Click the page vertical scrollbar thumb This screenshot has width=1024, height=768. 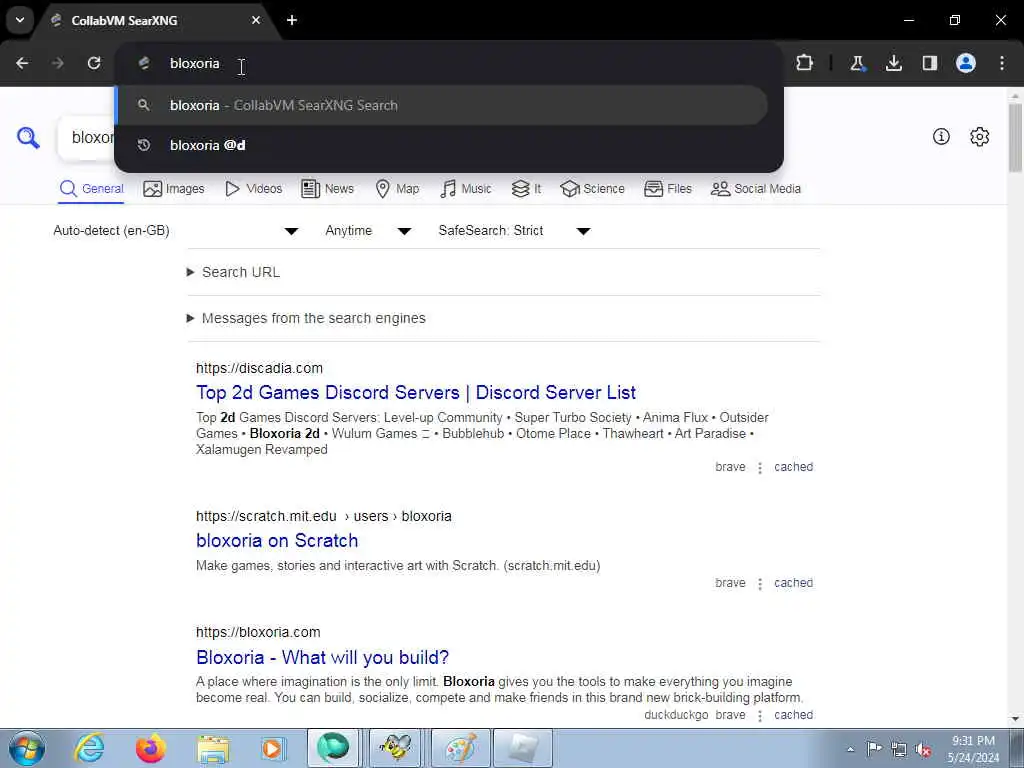coord(1016,137)
